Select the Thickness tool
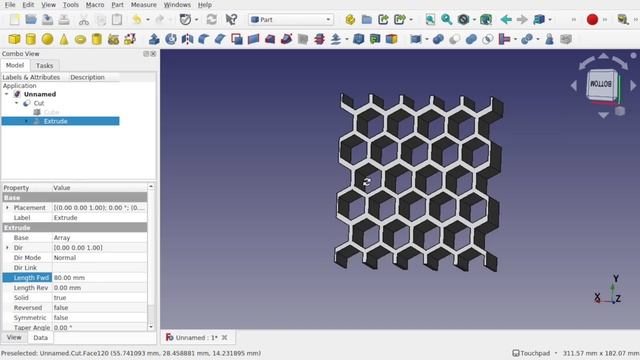Screen dimensions: 640x360 pyautogui.click(x=358, y=39)
